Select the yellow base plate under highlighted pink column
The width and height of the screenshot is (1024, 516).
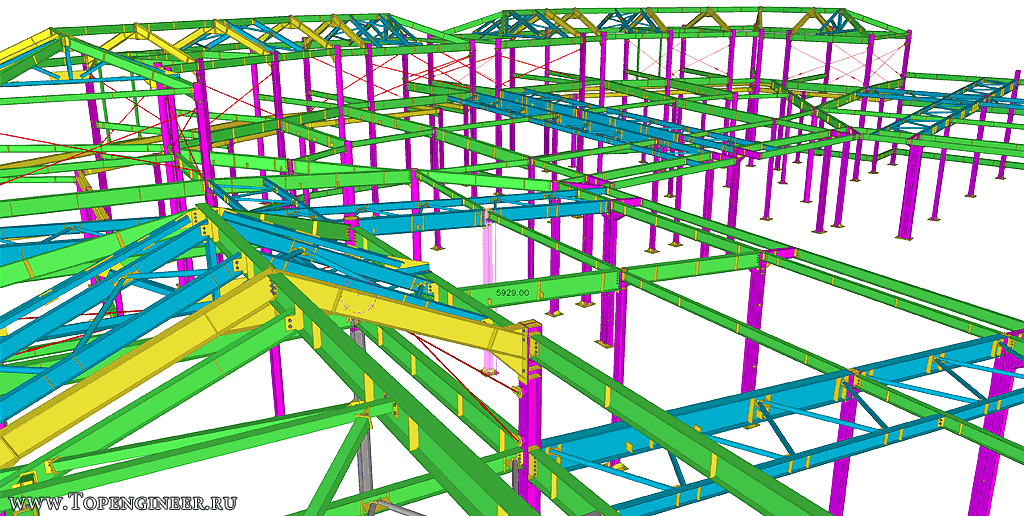click(489, 373)
